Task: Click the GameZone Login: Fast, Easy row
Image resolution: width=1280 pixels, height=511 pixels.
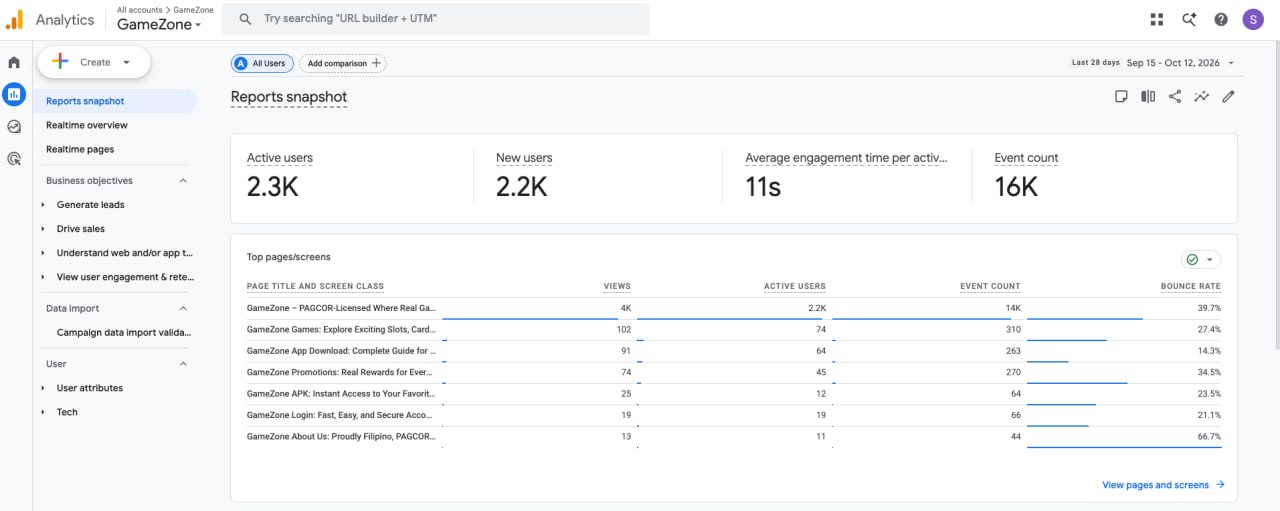Action: pyautogui.click(x=341, y=415)
